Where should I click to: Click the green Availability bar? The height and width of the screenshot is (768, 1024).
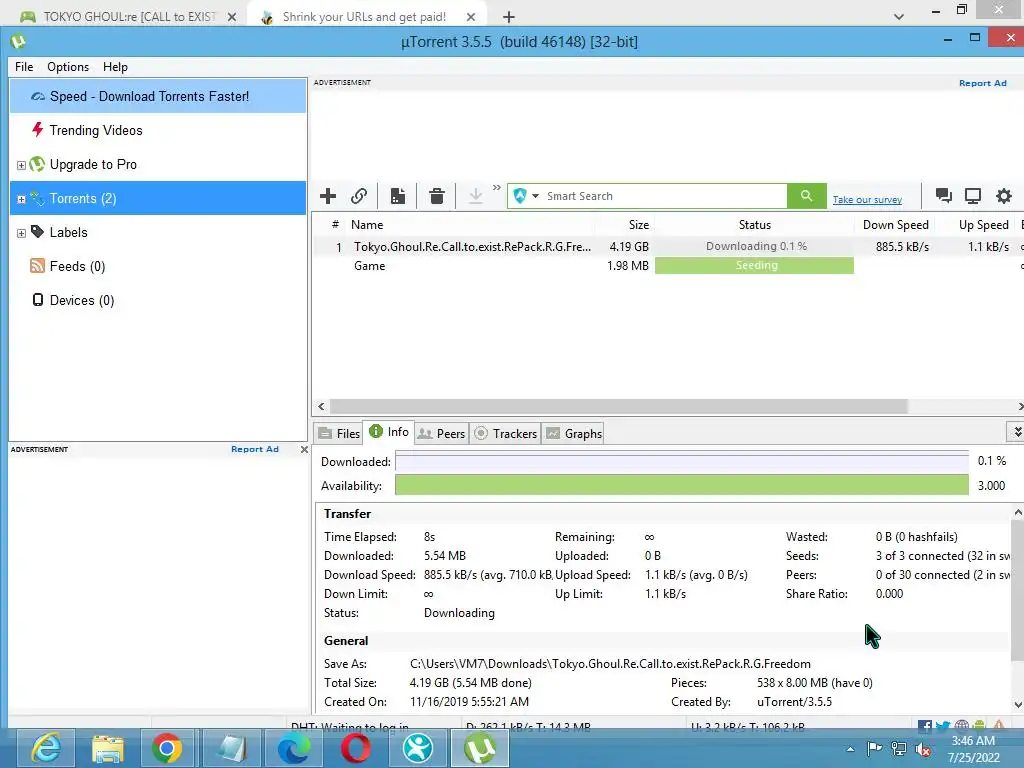[681, 485]
